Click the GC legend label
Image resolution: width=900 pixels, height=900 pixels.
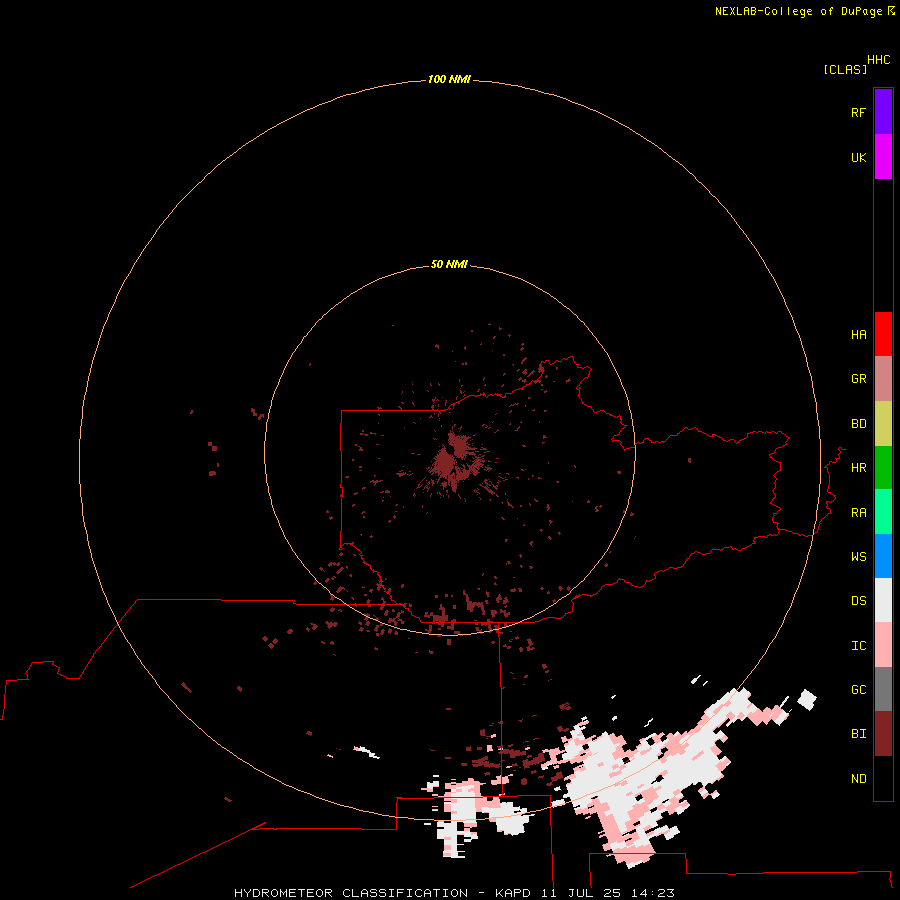tap(858, 690)
